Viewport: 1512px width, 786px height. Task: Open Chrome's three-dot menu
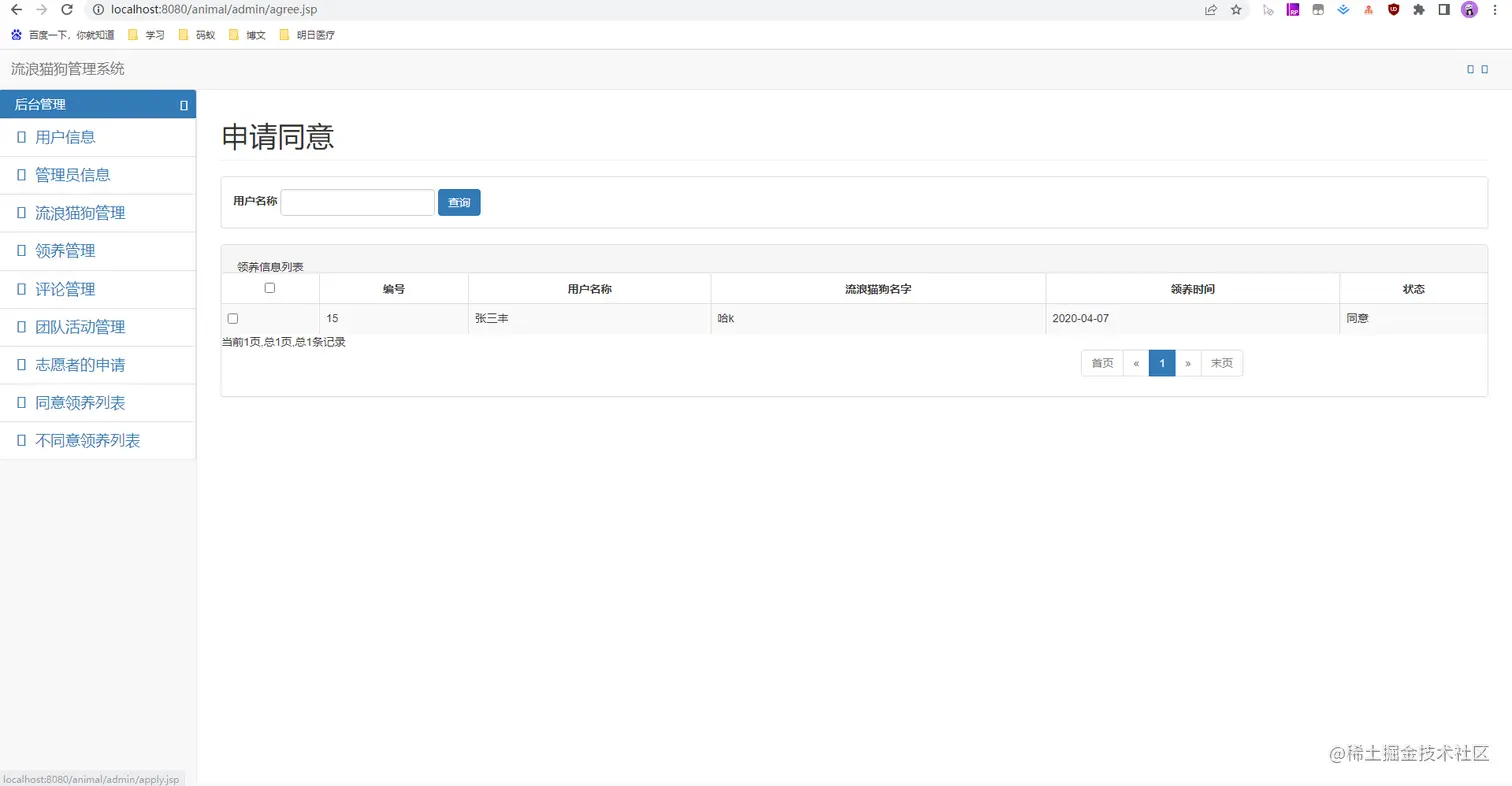1494,10
